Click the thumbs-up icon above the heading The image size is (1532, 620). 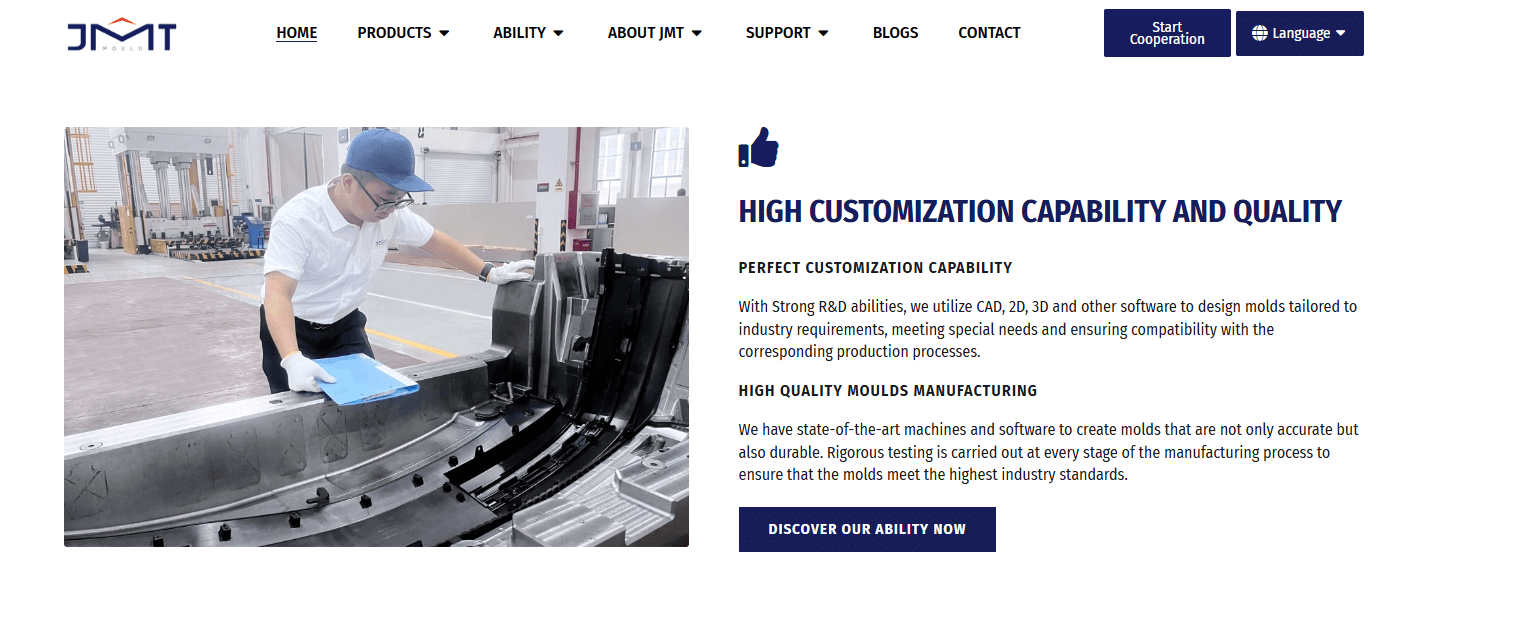[758, 147]
